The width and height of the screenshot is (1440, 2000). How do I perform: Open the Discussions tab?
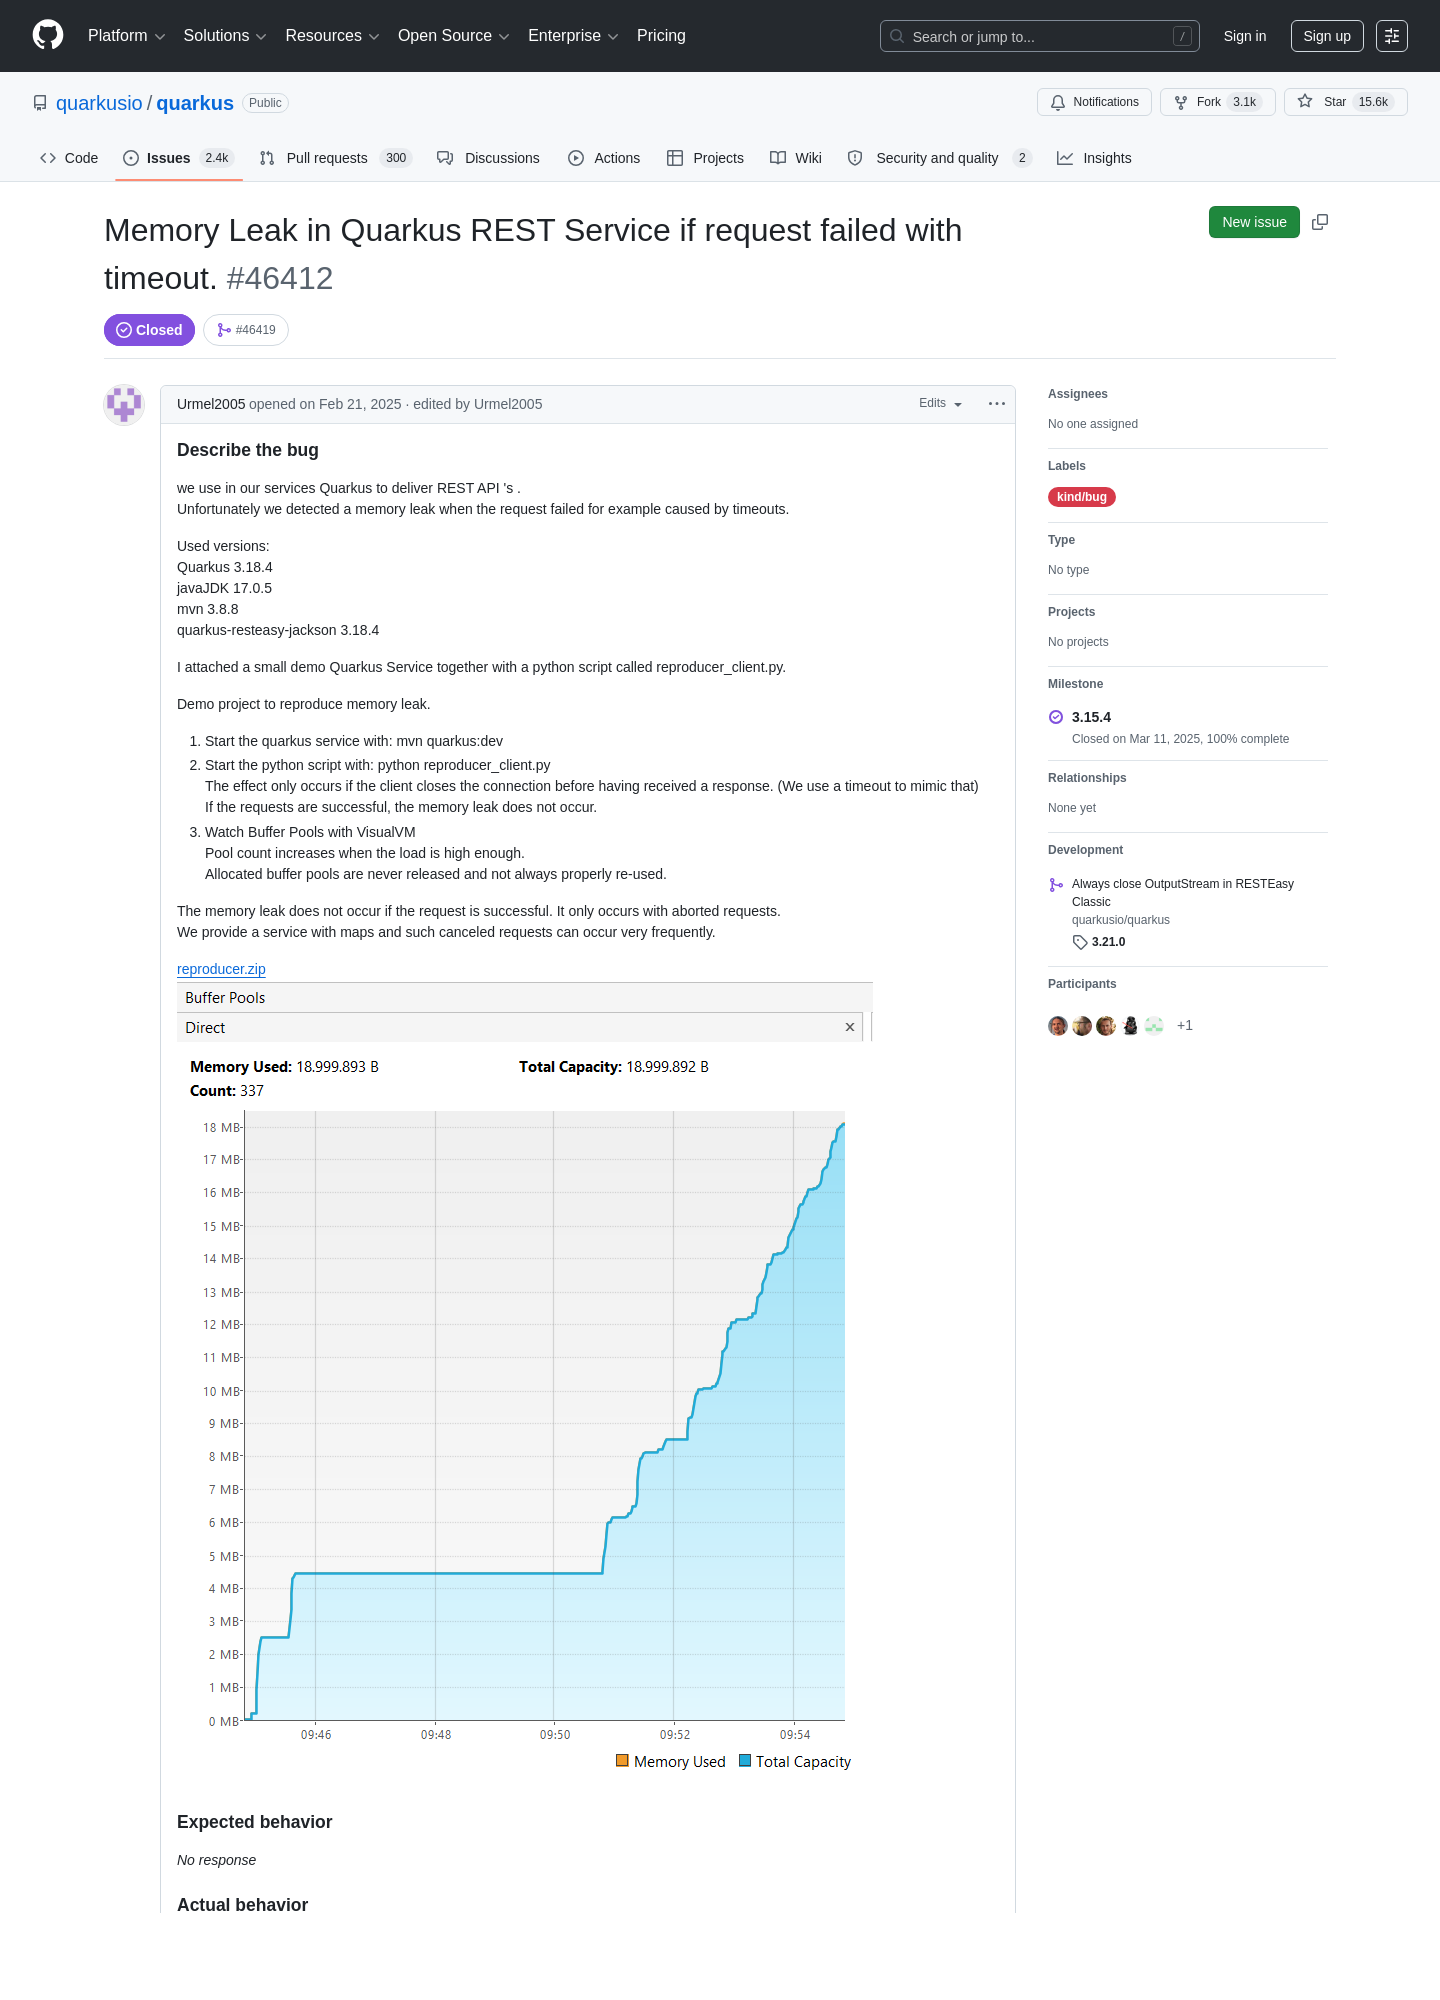point(488,158)
